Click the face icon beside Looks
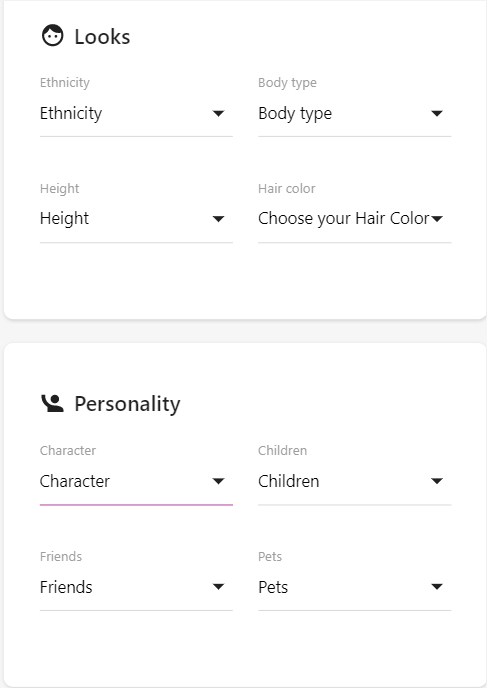Viewport: 487px width, 688px height. point(53,36)
